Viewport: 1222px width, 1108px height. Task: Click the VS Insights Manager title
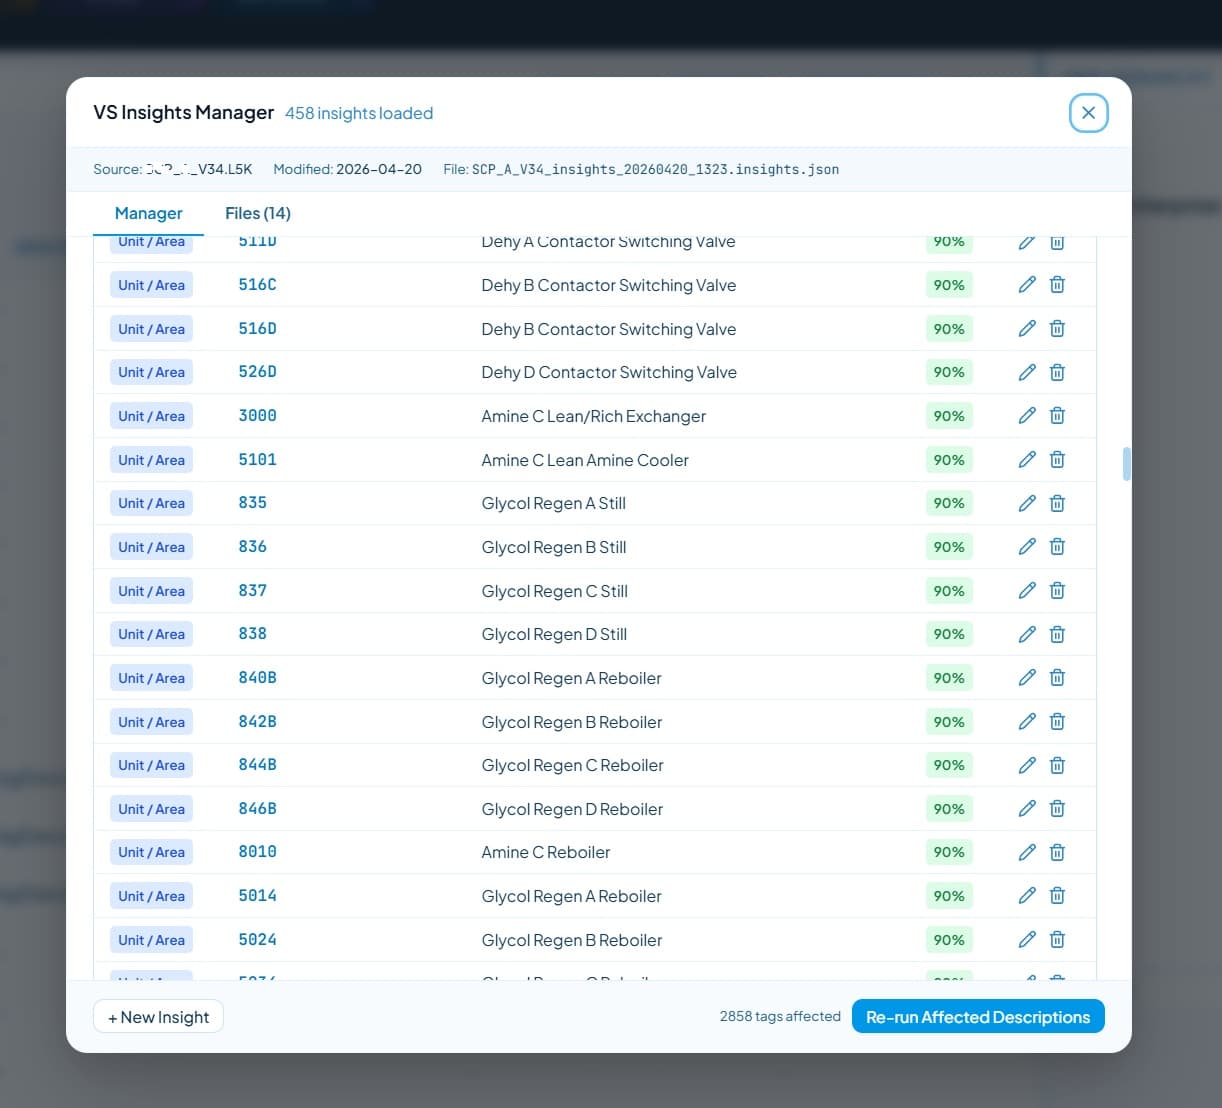tap(183, 112)
